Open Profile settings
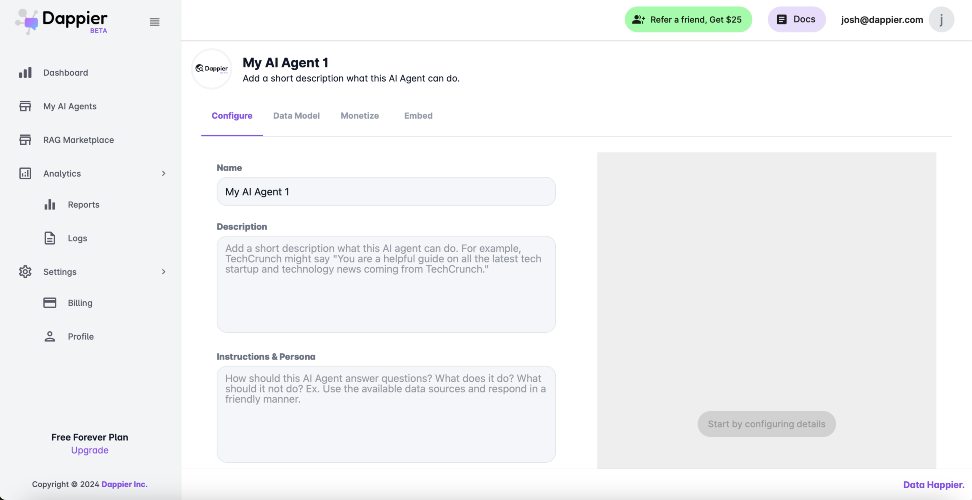The width and height of the screenshot is (972, 500). (x=81, y=336)
